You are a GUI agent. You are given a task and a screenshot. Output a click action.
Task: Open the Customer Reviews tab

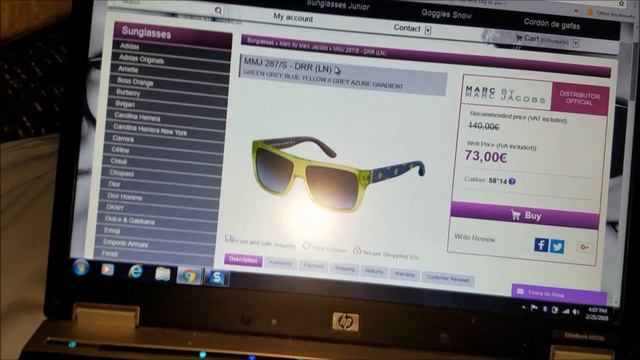tap(448, 279)
